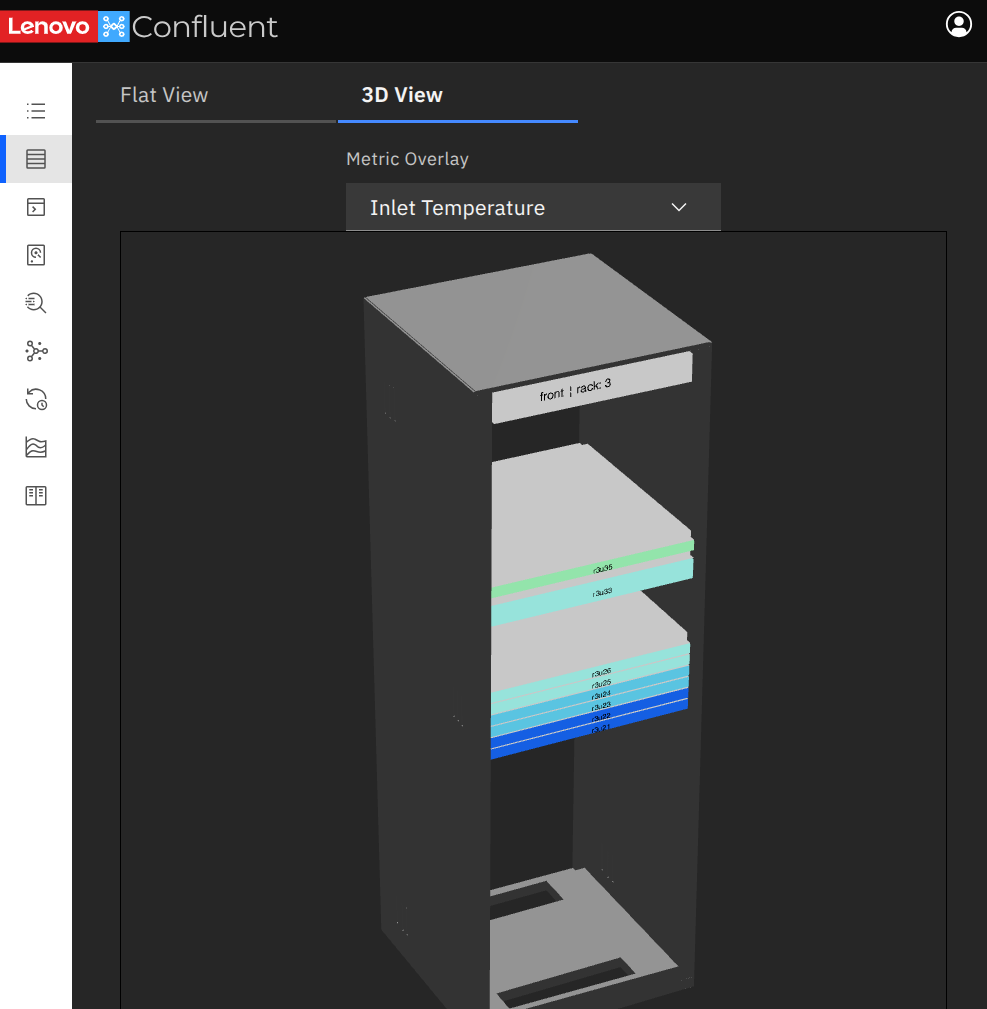Open the wave chart metrics icon
The height and width of the screenshot is (1009, 987).
[36, 447]
